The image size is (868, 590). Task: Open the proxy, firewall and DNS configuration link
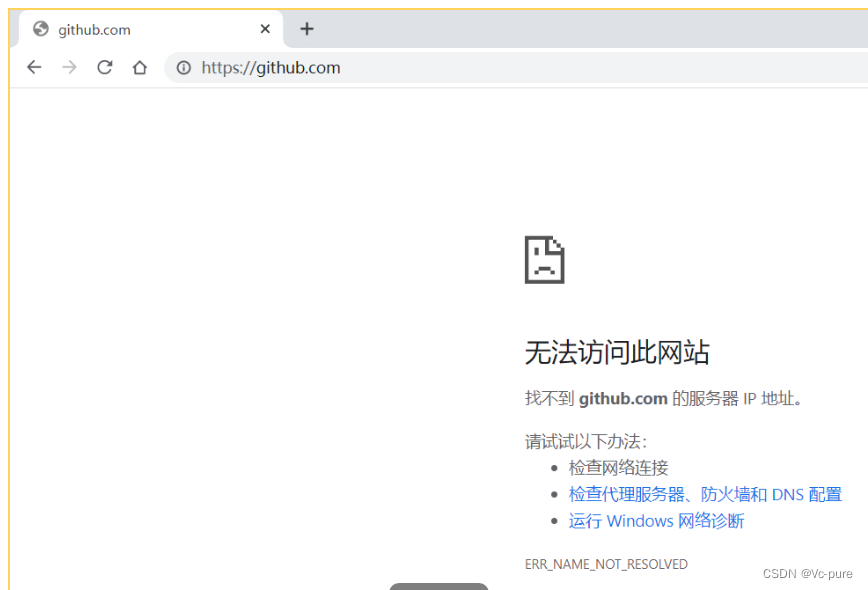coord(705,494)
